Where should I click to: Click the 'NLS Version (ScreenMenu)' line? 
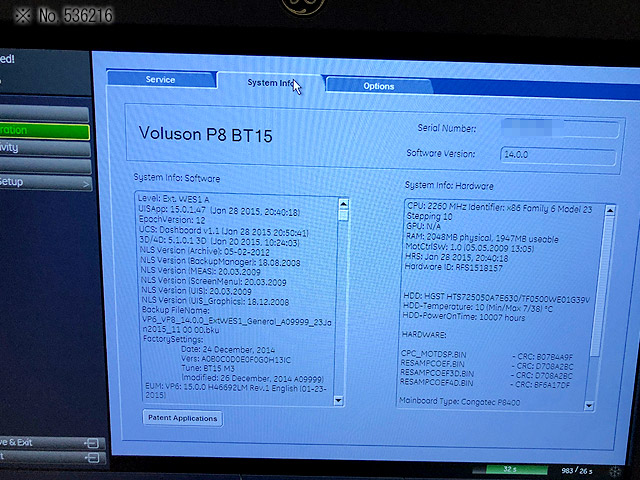click(214, 281)
